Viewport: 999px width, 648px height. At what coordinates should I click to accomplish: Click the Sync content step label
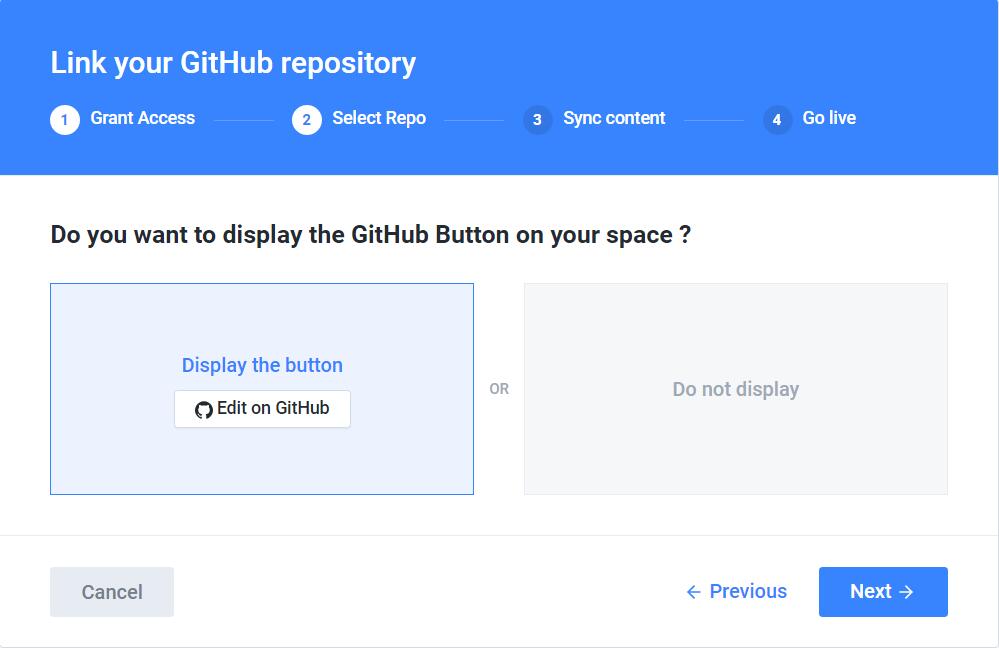coord(614,118)
